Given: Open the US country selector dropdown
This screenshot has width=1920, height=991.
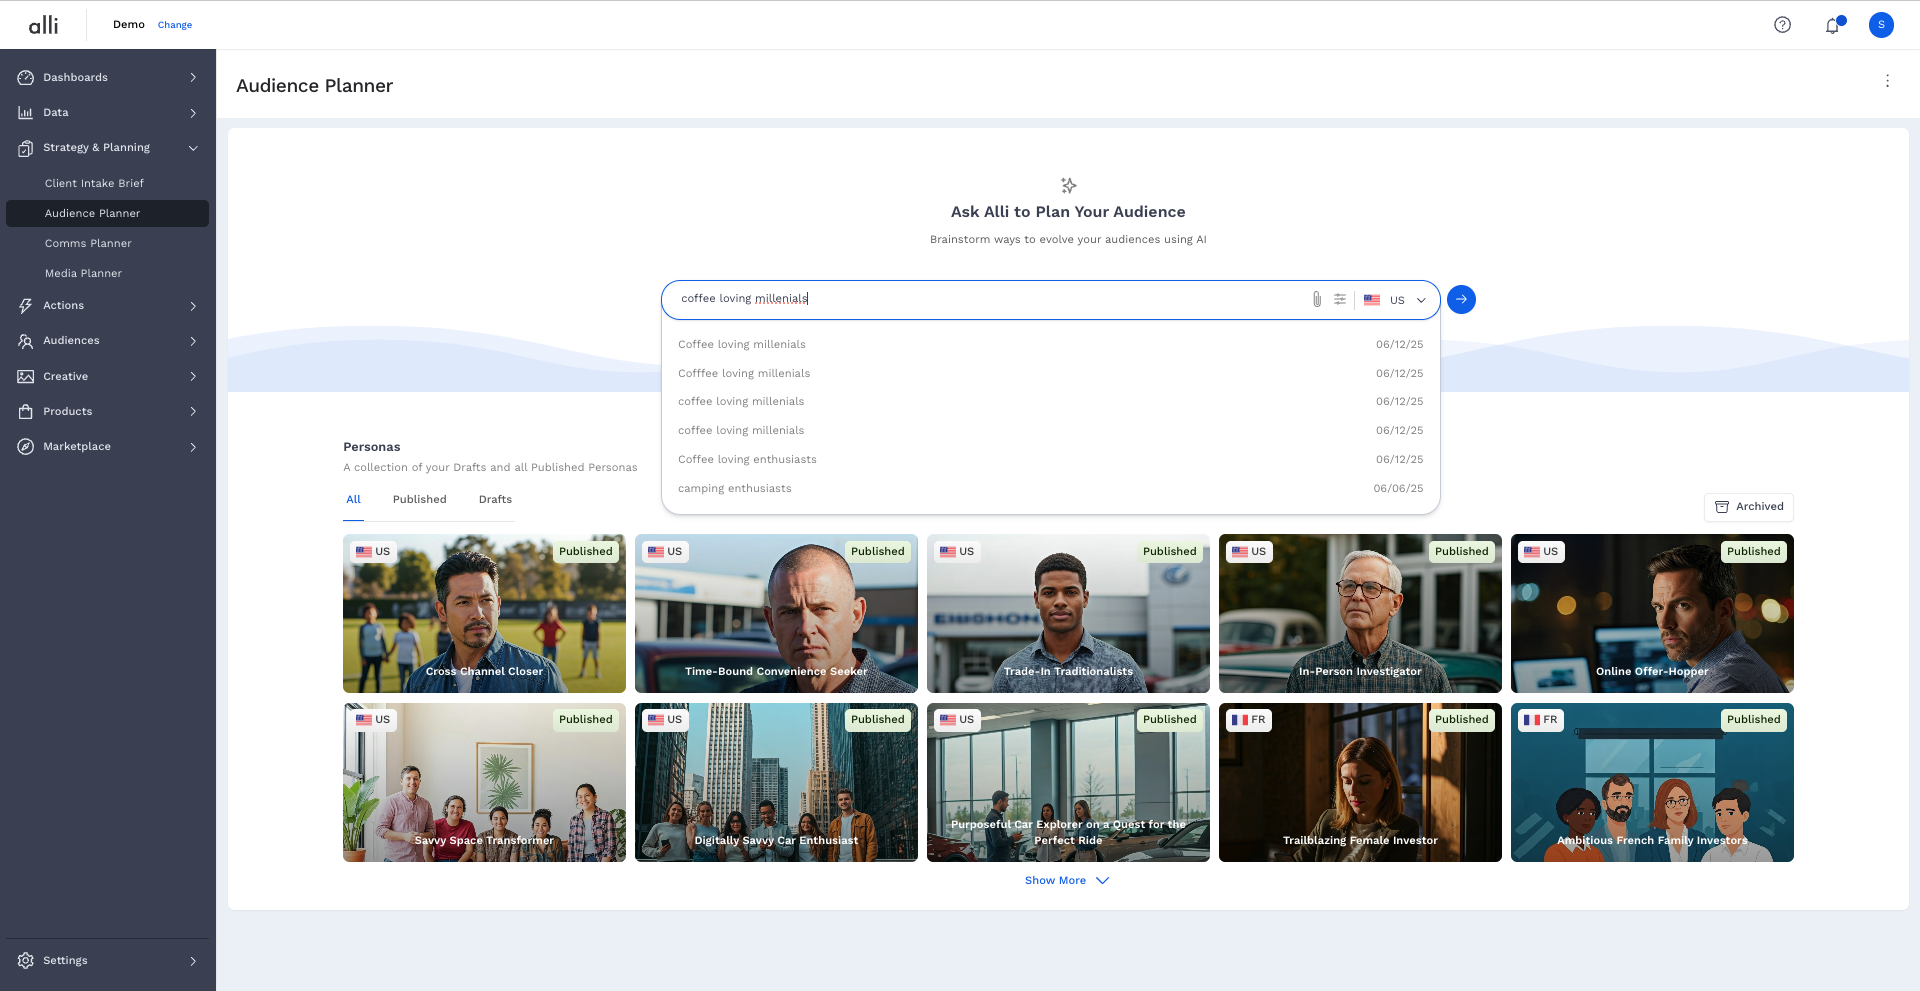Looking at the screenshot, I should click(1396, 300).
